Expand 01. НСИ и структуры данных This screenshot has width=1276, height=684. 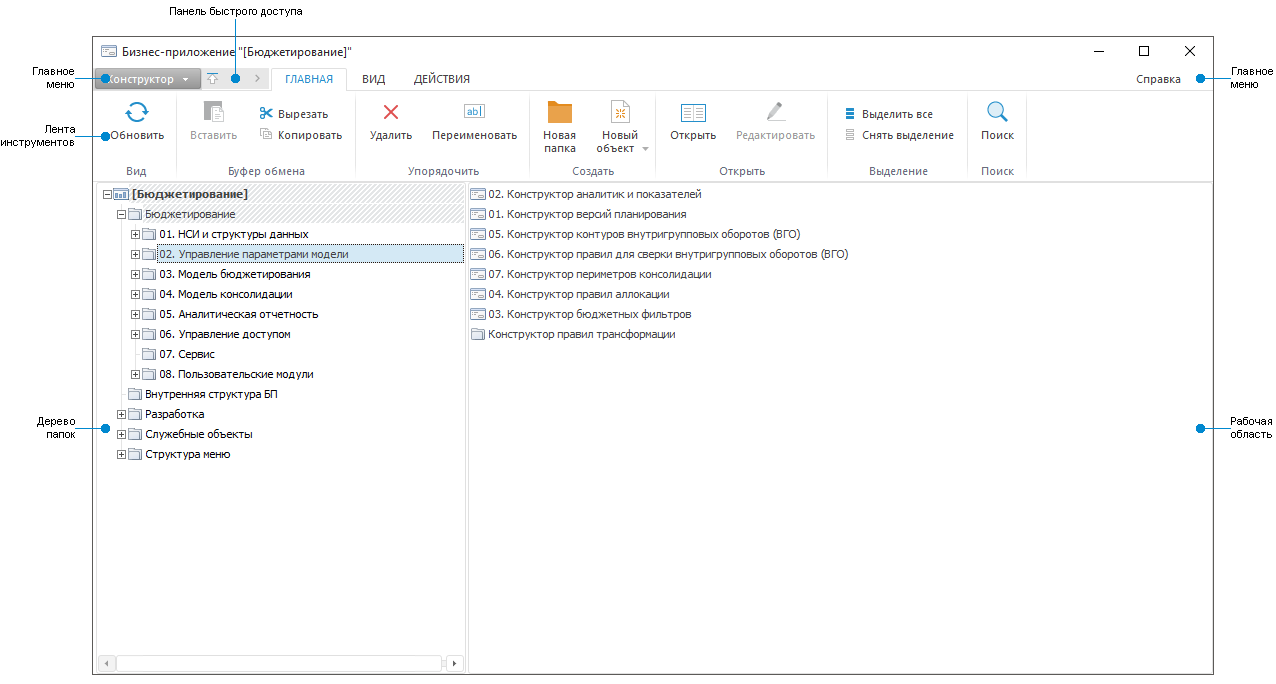(x=135, y=234)
